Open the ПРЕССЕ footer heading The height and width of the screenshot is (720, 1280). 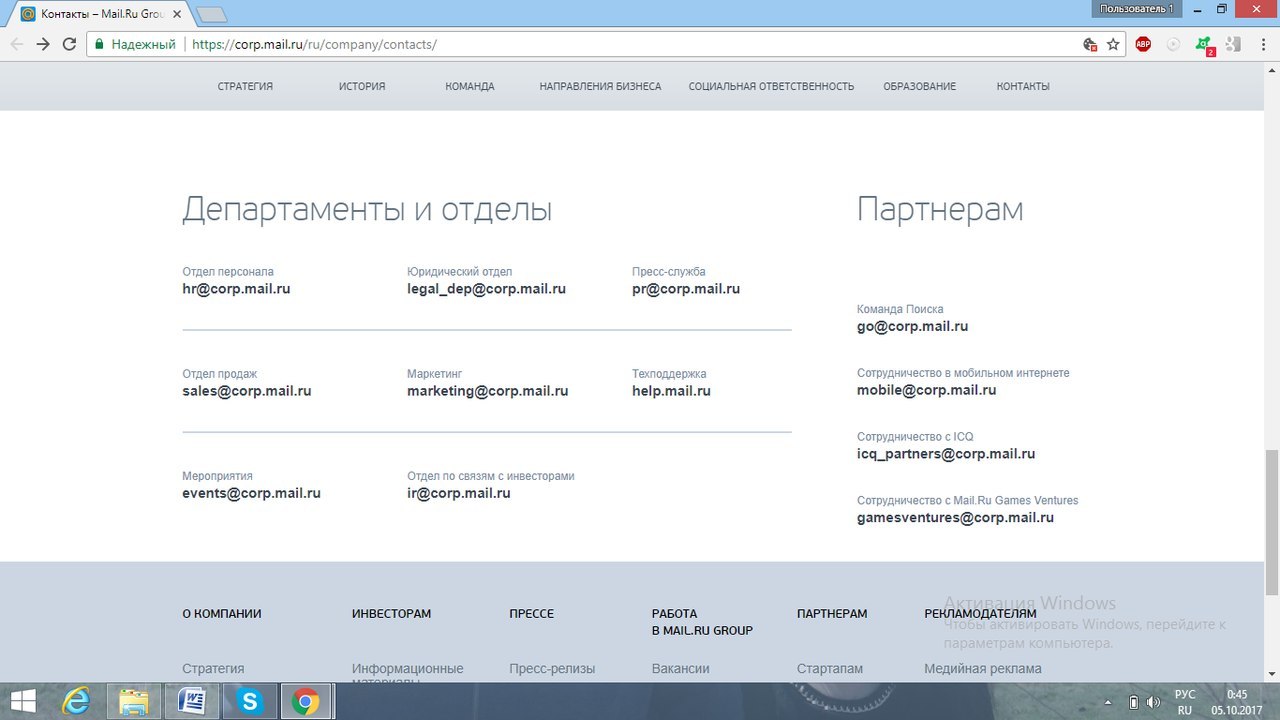point(531,614)
